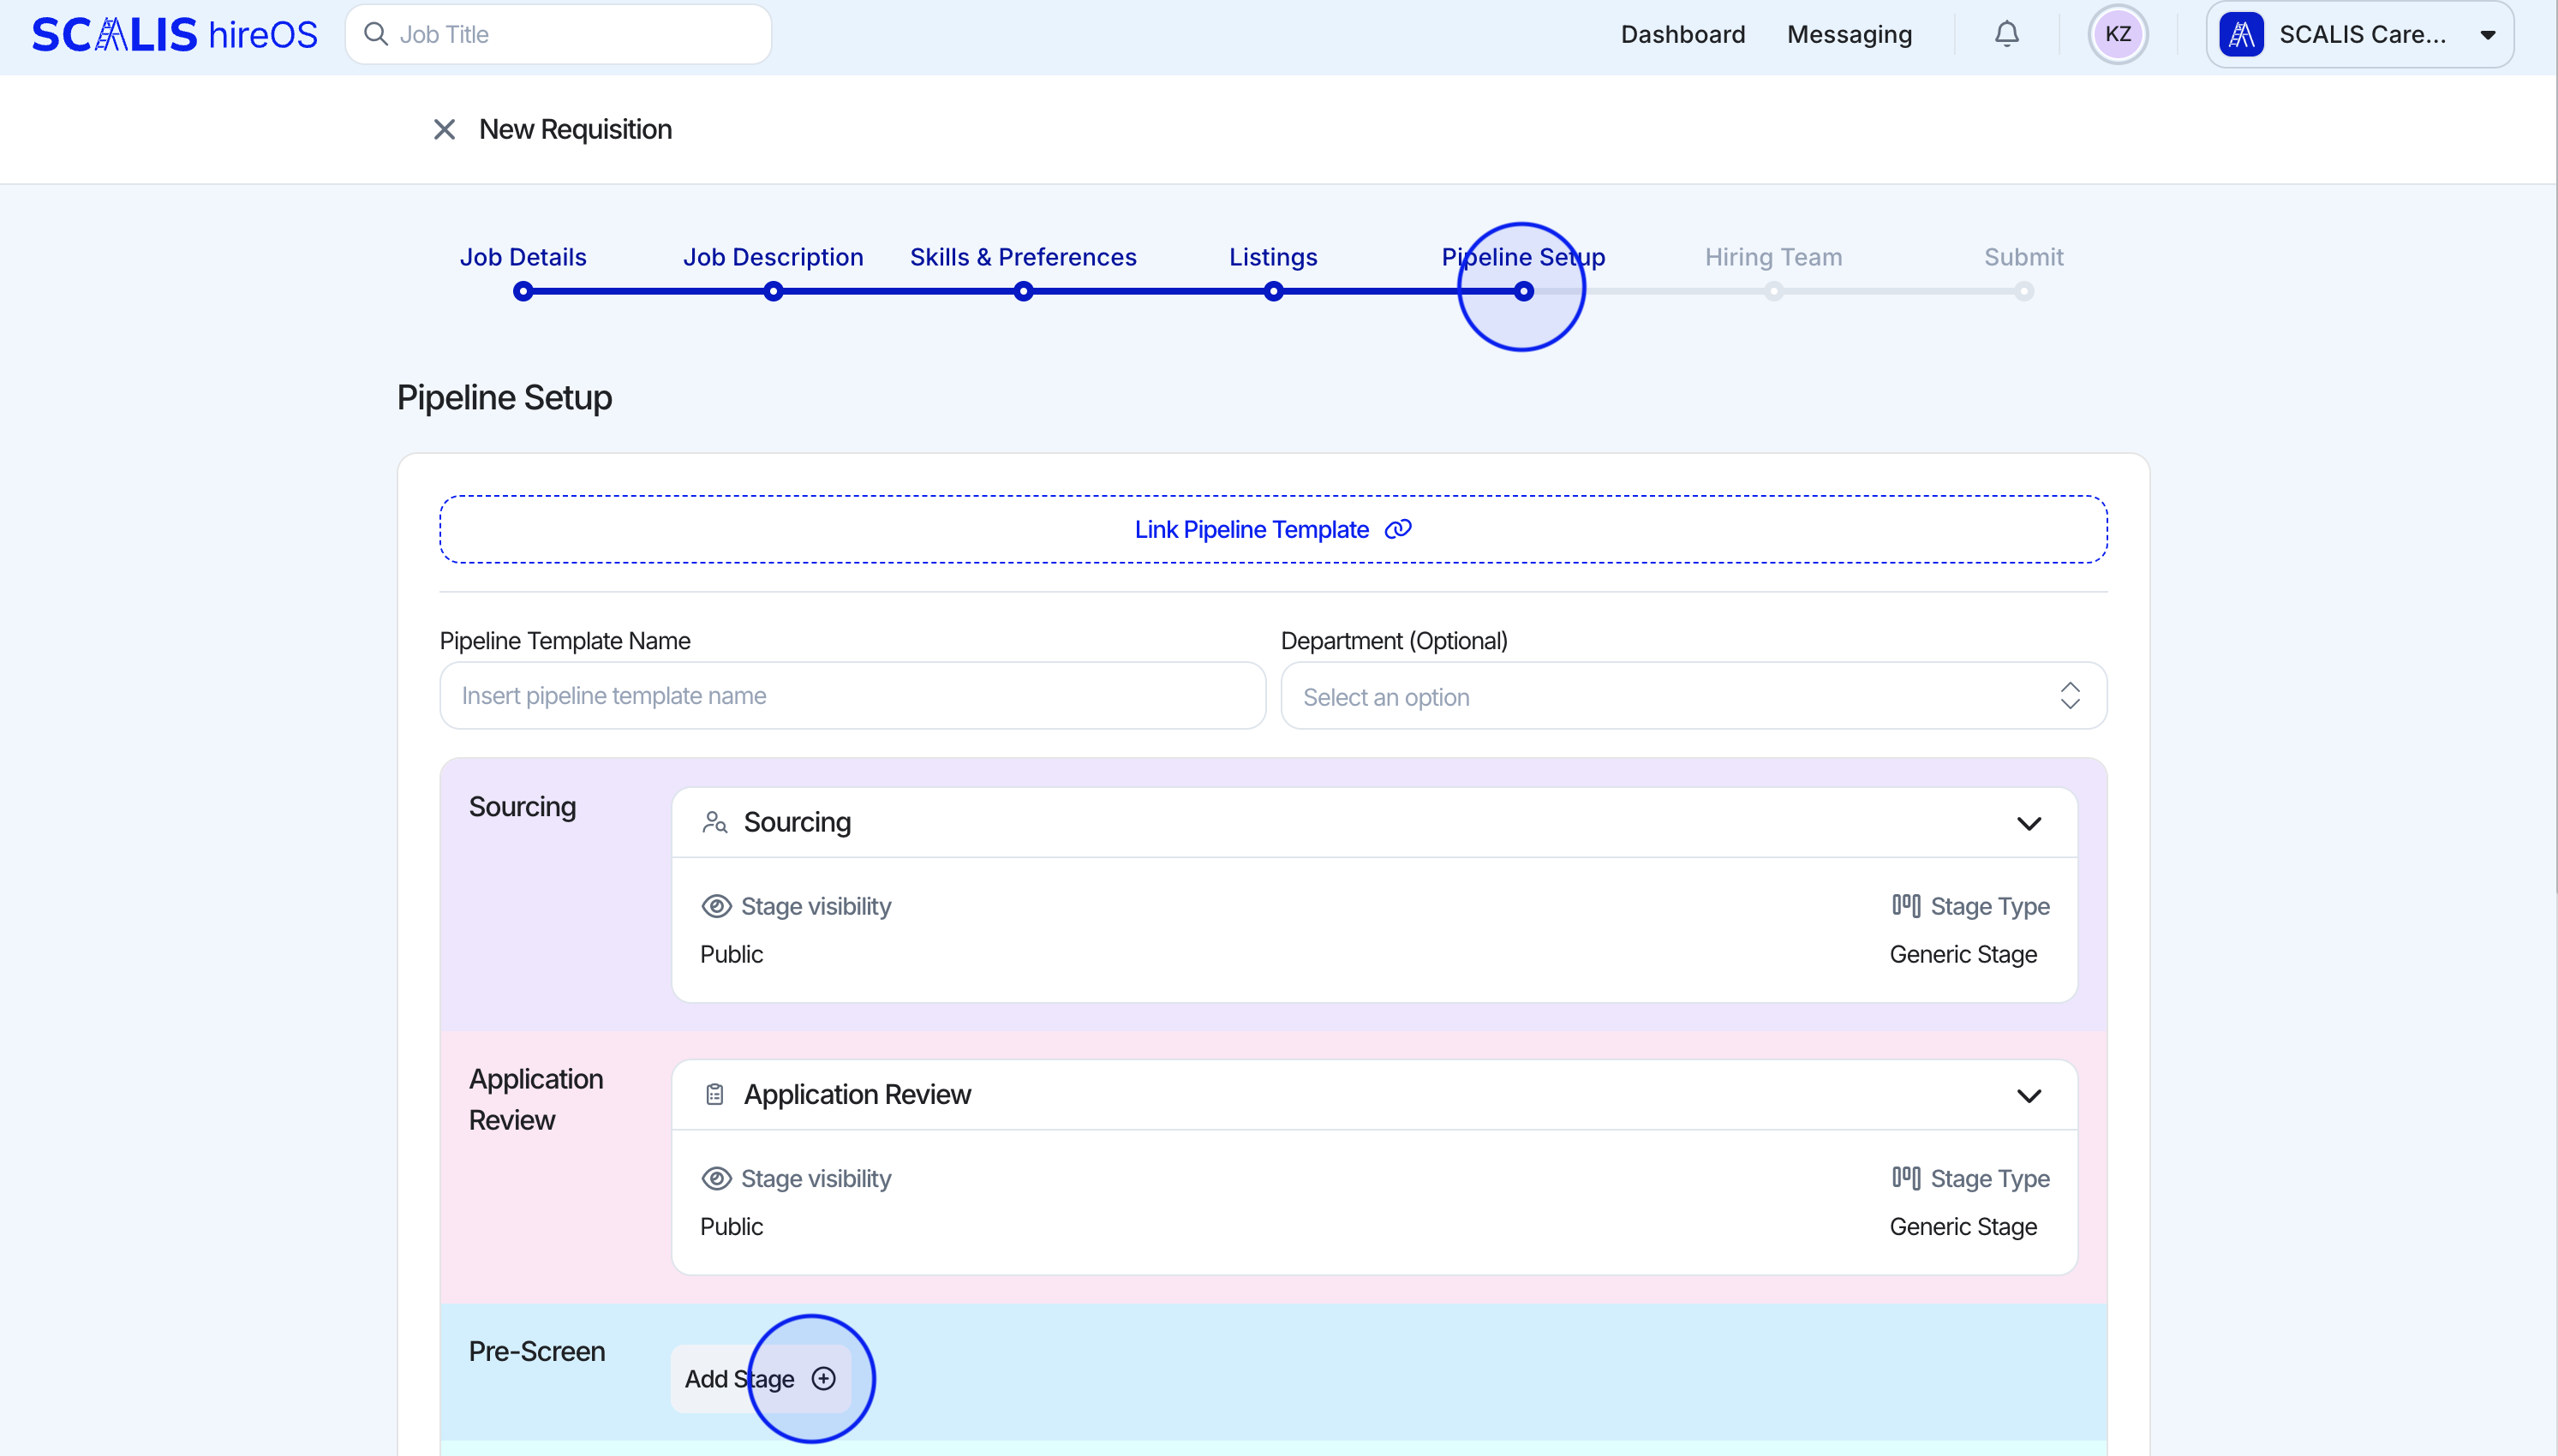Click the KZ user avatar
The height and width of the screenshot is (1456, 2558).
click(x=2117, y=35)
